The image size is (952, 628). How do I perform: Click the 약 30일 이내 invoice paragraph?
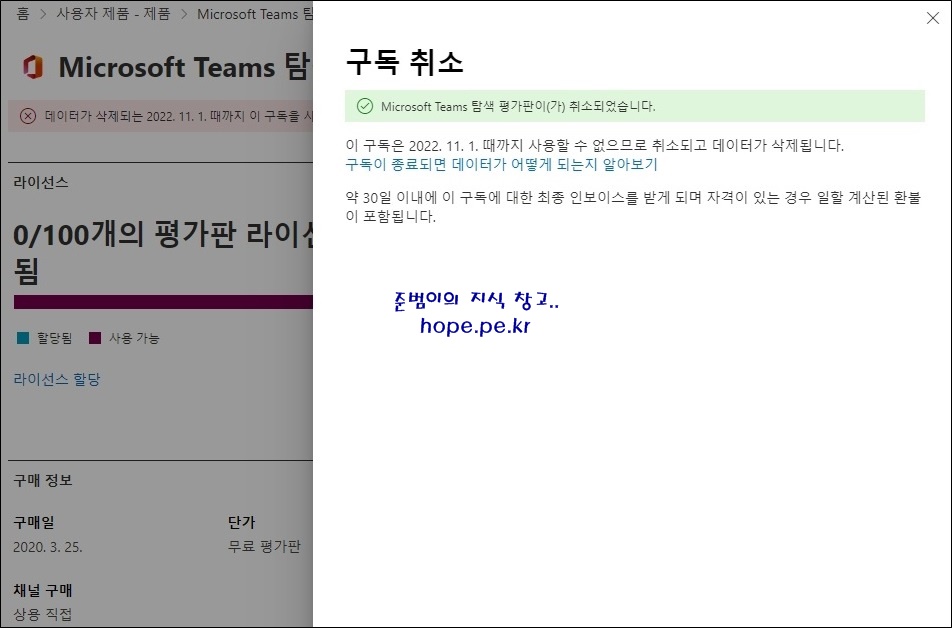pos(633,206)
